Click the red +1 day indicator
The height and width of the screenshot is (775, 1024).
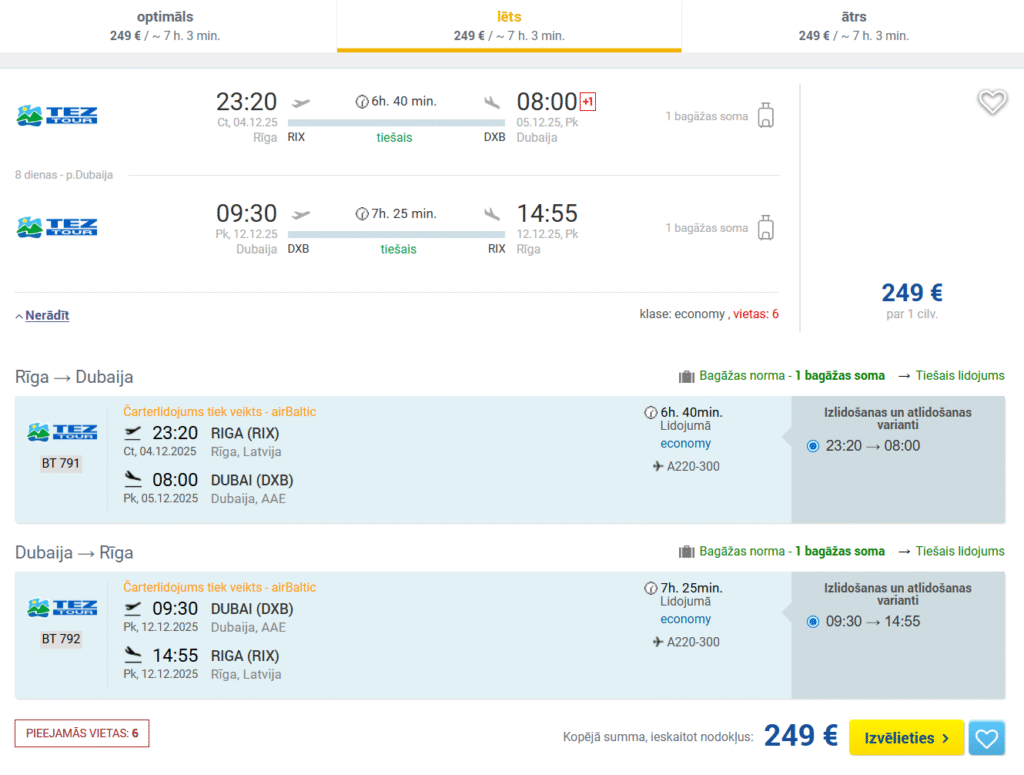tap(588, 102)
